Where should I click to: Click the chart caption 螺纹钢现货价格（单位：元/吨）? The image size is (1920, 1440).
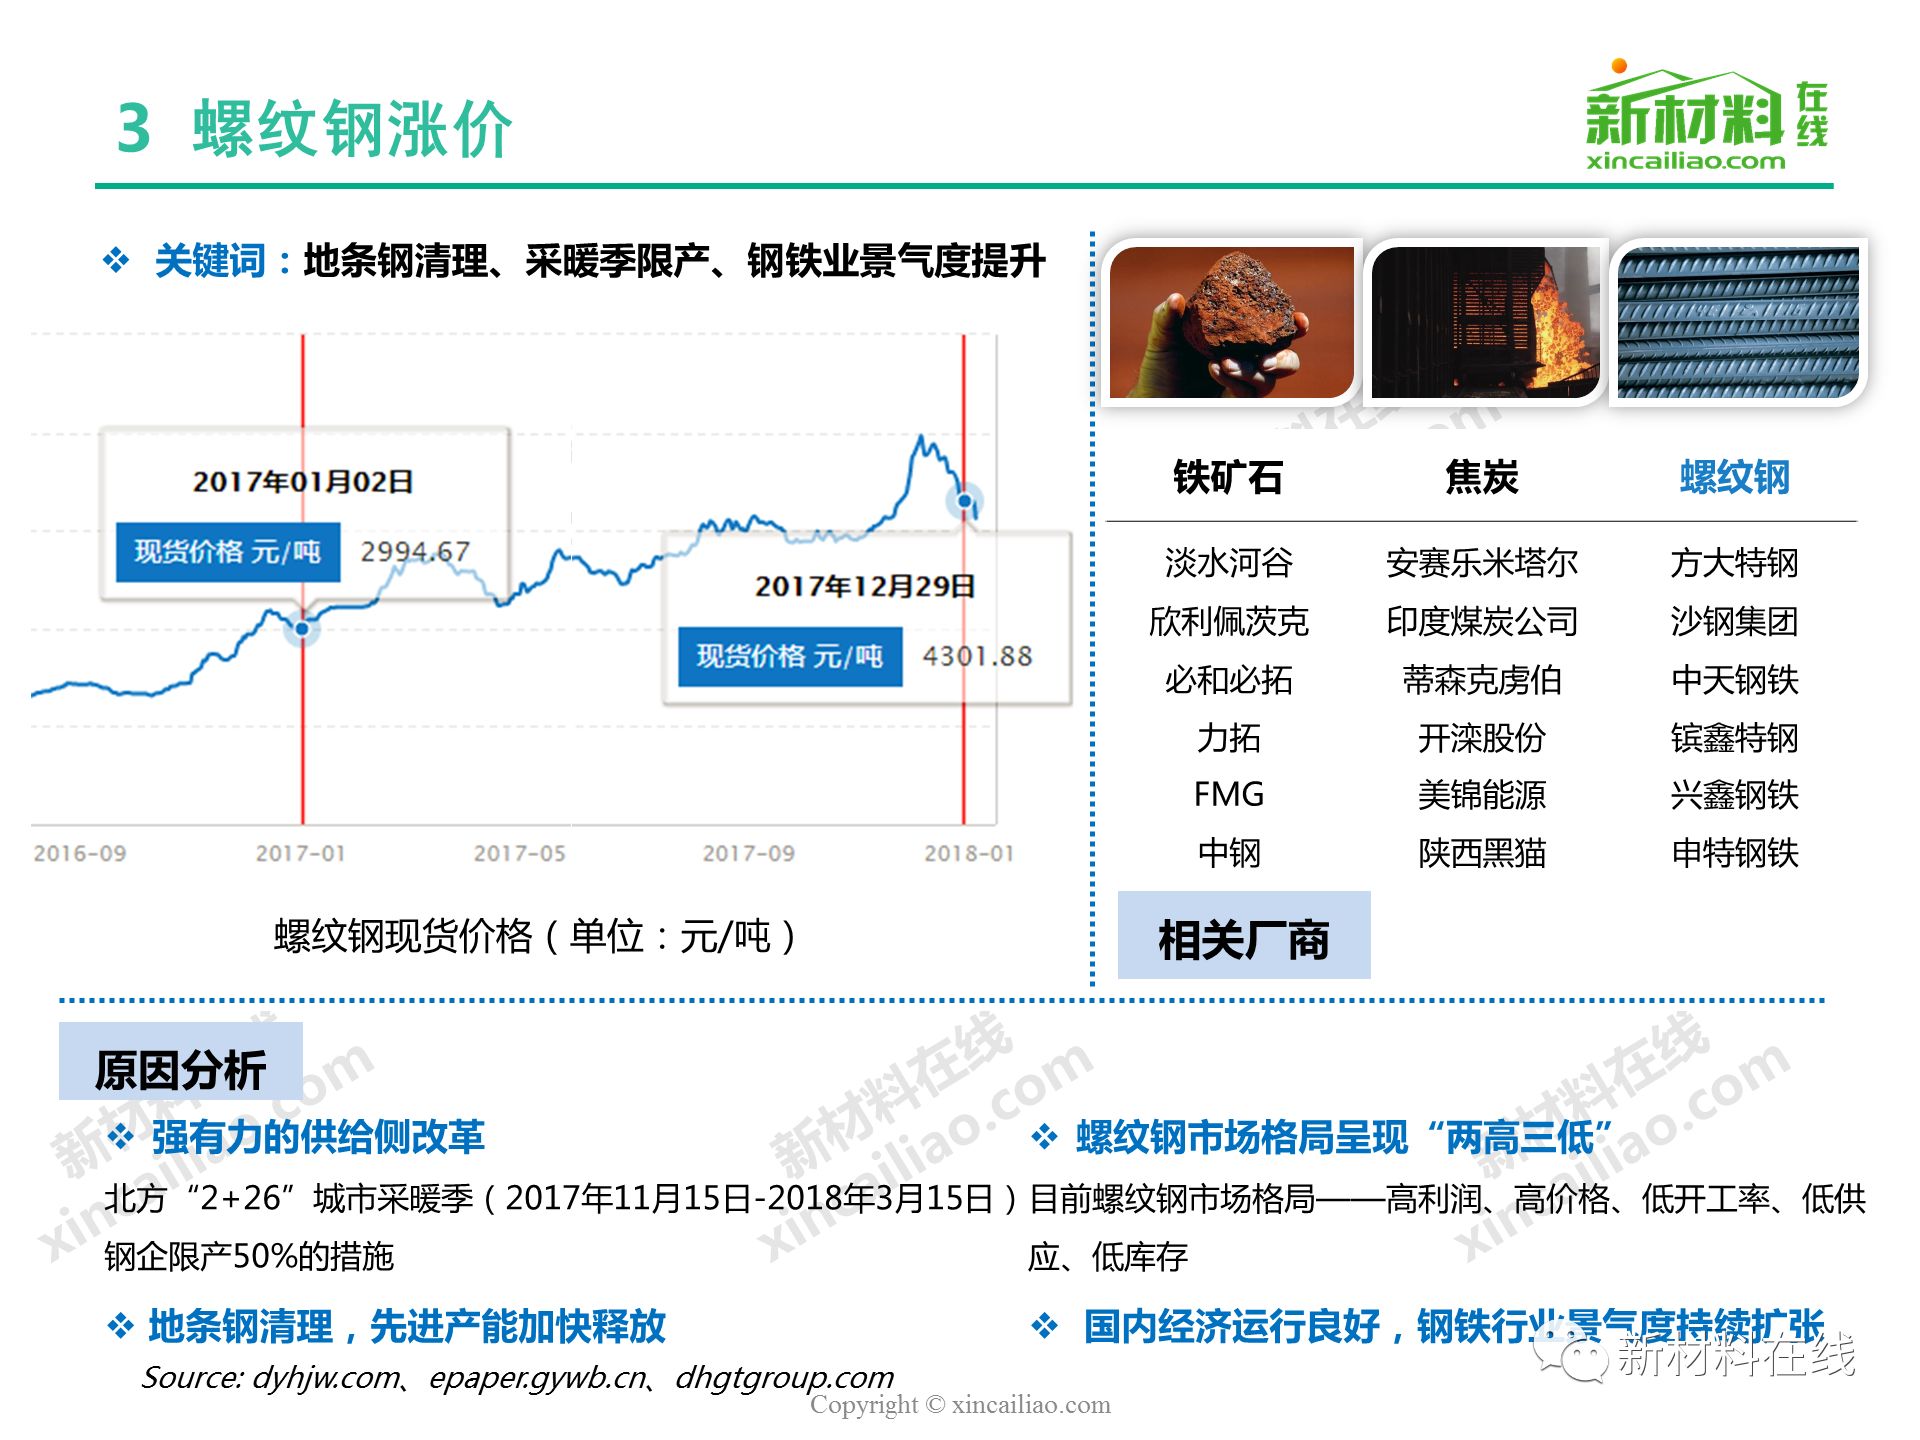pyautogui.click(x=536, y=936)
